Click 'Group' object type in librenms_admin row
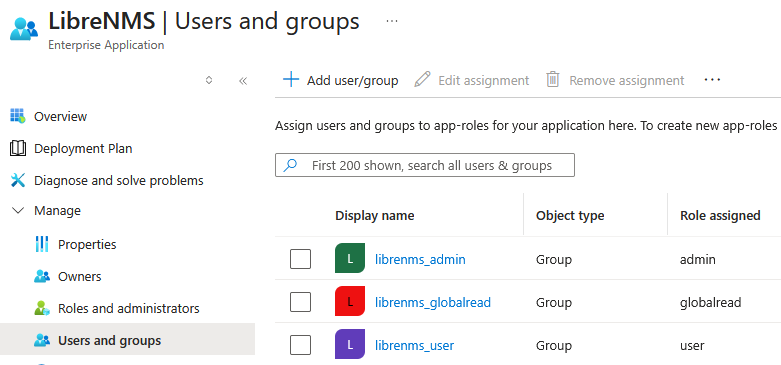Viewport: 781px width, 365px height. click(x=554, y=259)
